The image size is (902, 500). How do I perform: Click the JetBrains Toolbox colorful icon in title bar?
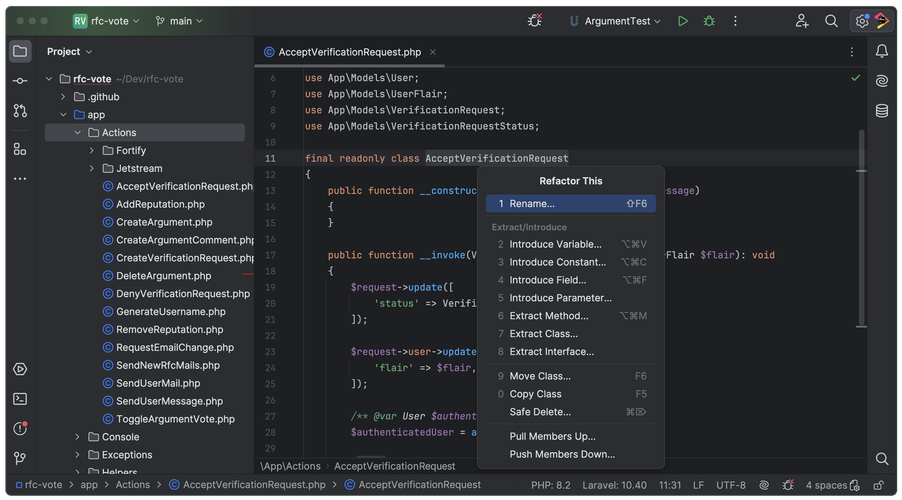point(882,21)
